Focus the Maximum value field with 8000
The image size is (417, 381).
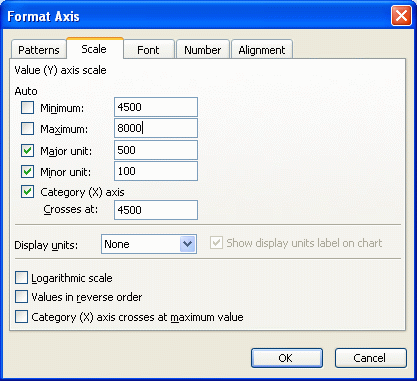pyautogui.click(x=156, y=128)
